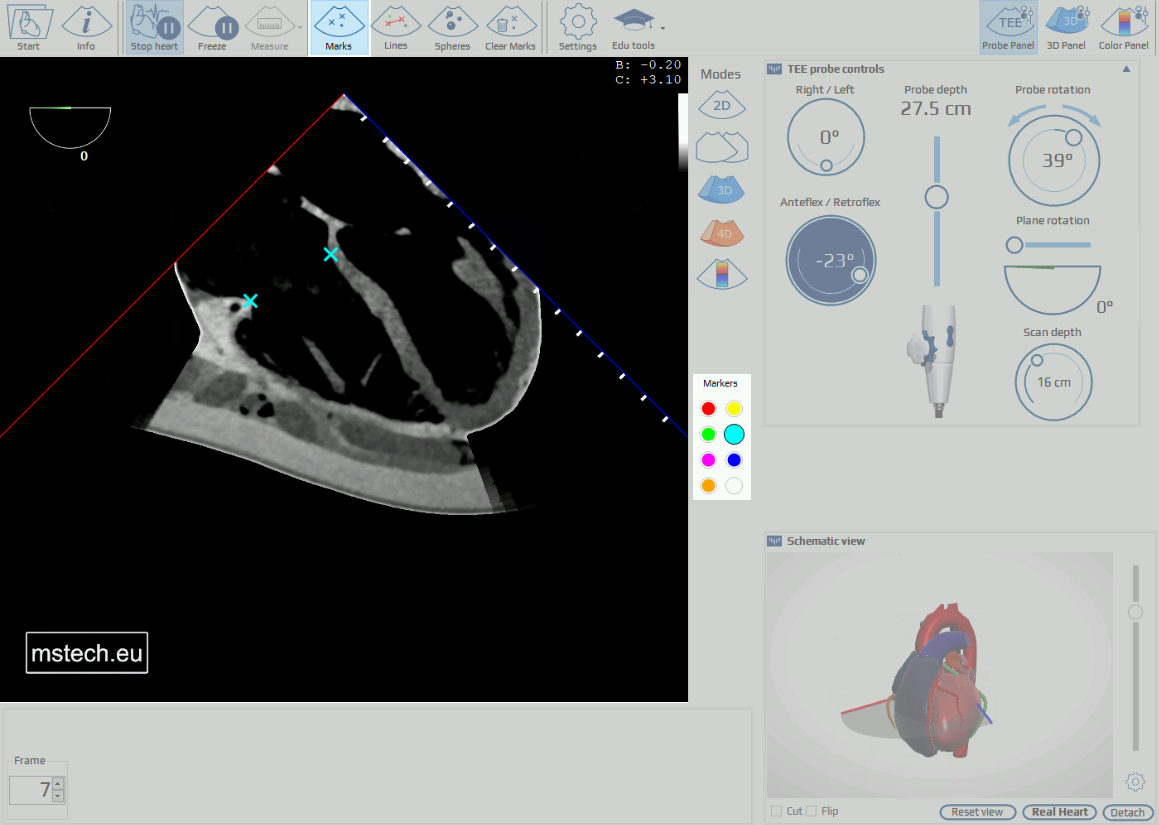Collapse the TEE probe controls panel
This screenshot has height=825, width=1159.
click(x=1127, y=69)
